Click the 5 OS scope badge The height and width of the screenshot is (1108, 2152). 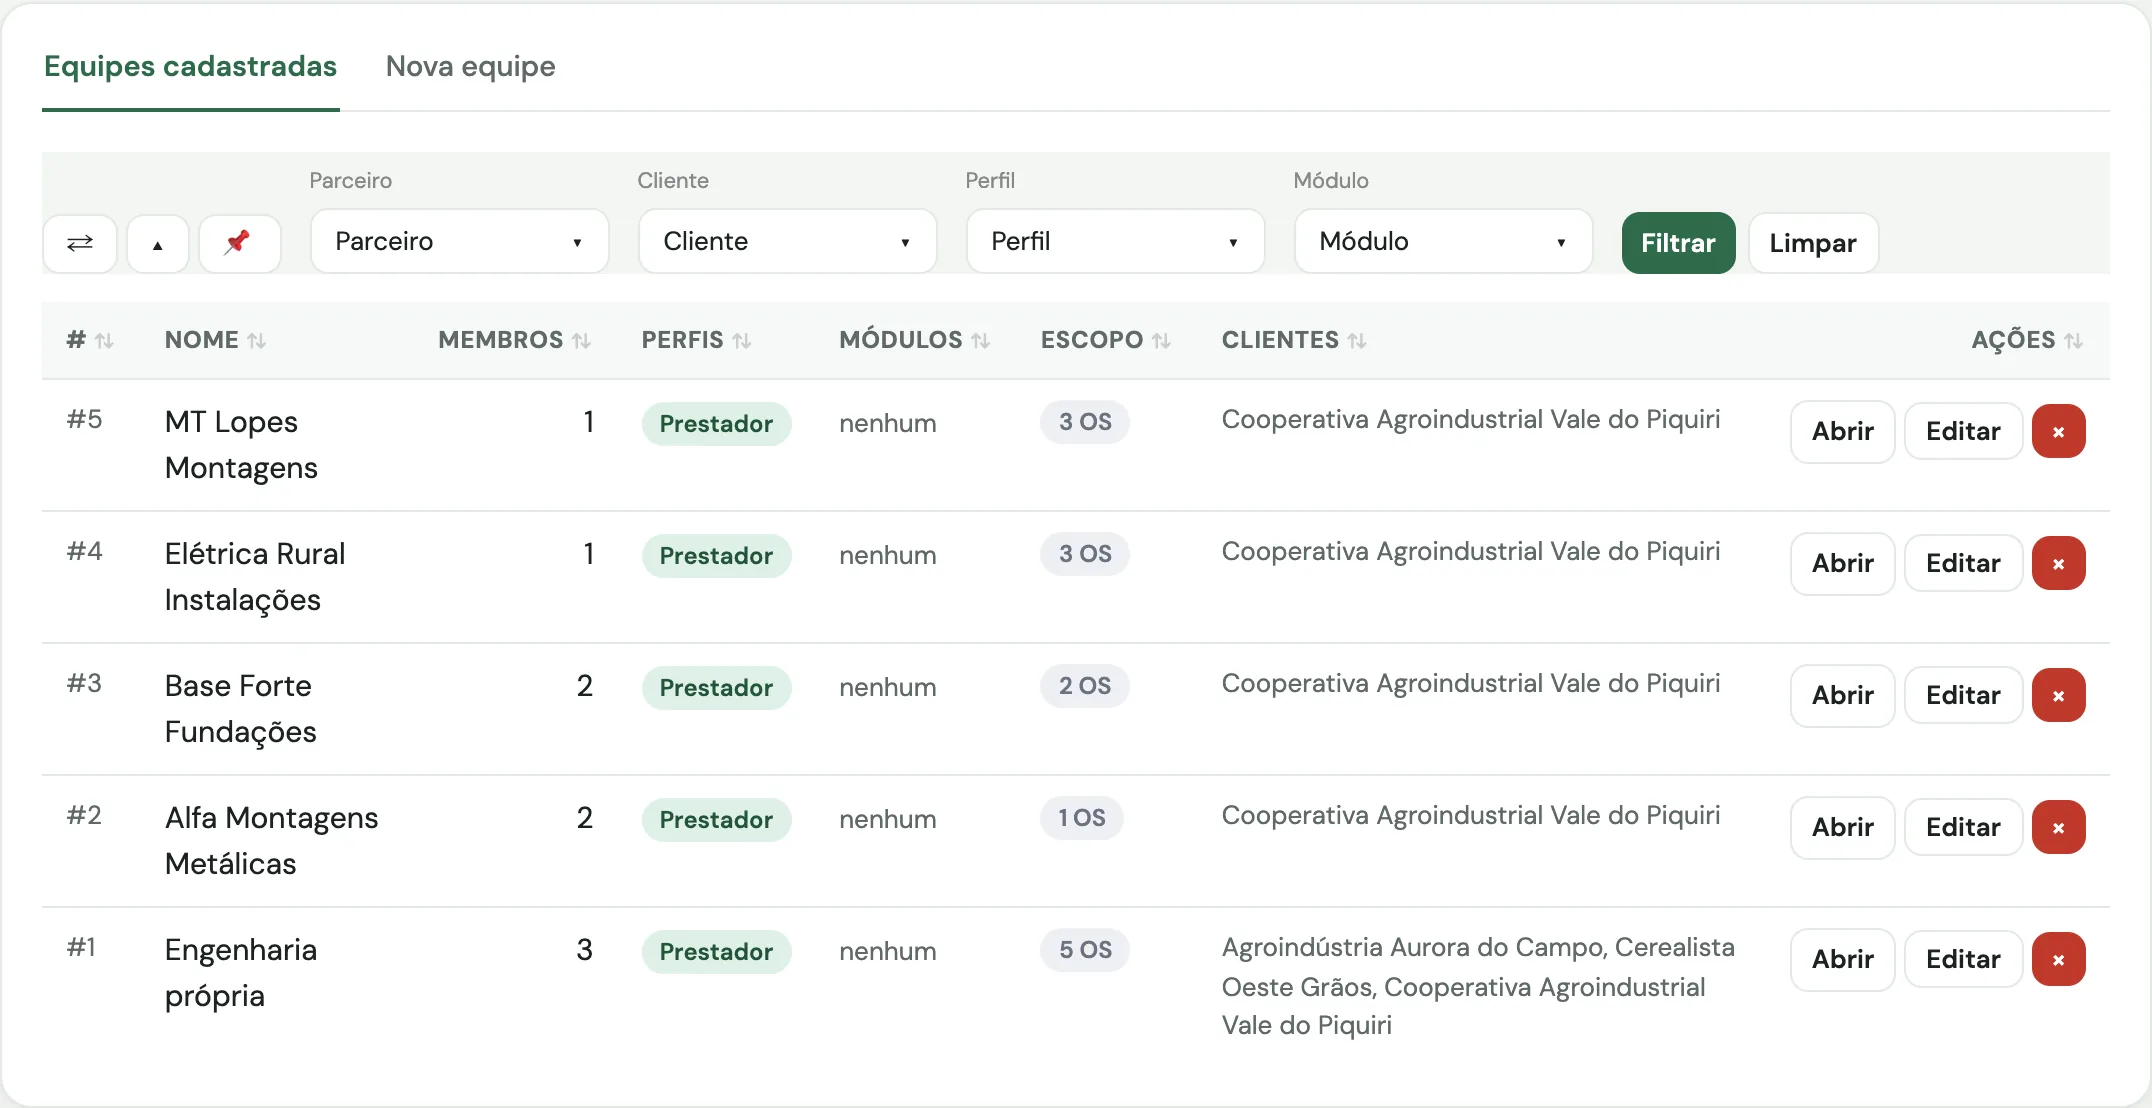(x=1085, y=950)
